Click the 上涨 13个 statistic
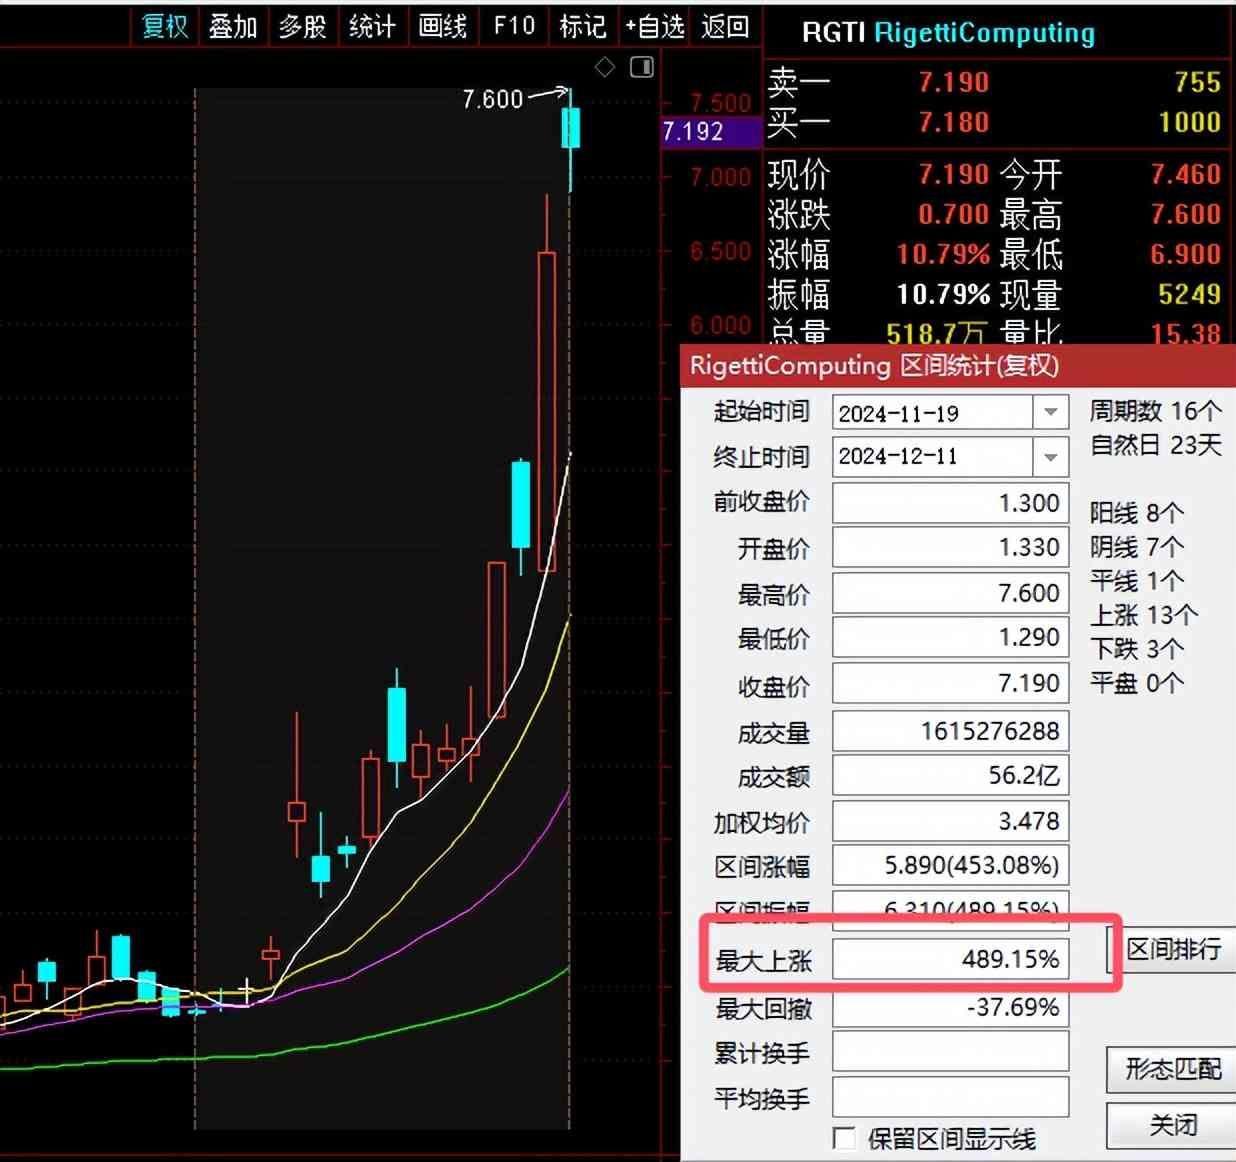 [1144, 616]
